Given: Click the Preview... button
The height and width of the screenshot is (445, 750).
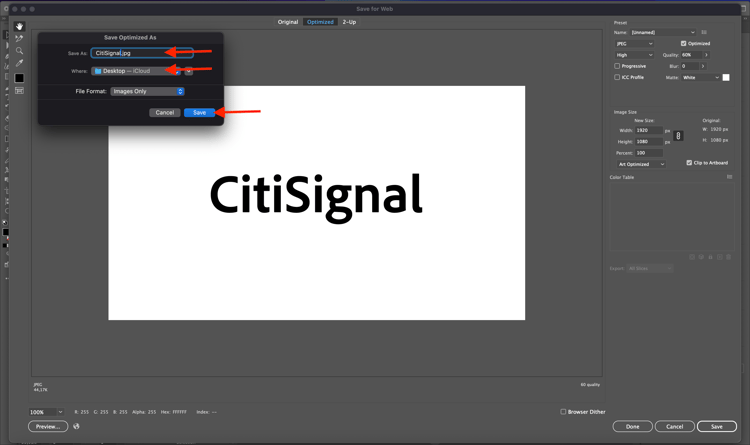Looking at the screenshot, I should pos(48,426).
